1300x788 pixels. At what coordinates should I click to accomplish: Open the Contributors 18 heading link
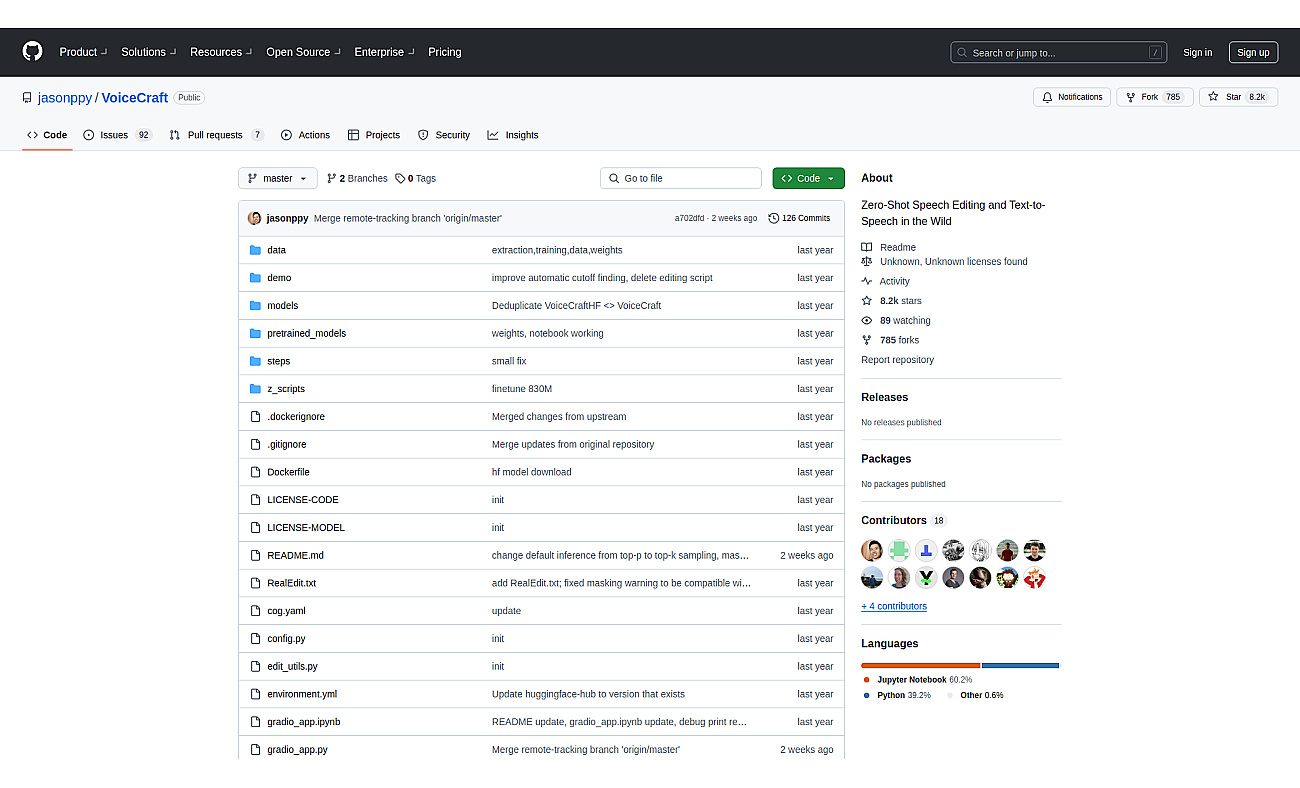coord(904,520)
